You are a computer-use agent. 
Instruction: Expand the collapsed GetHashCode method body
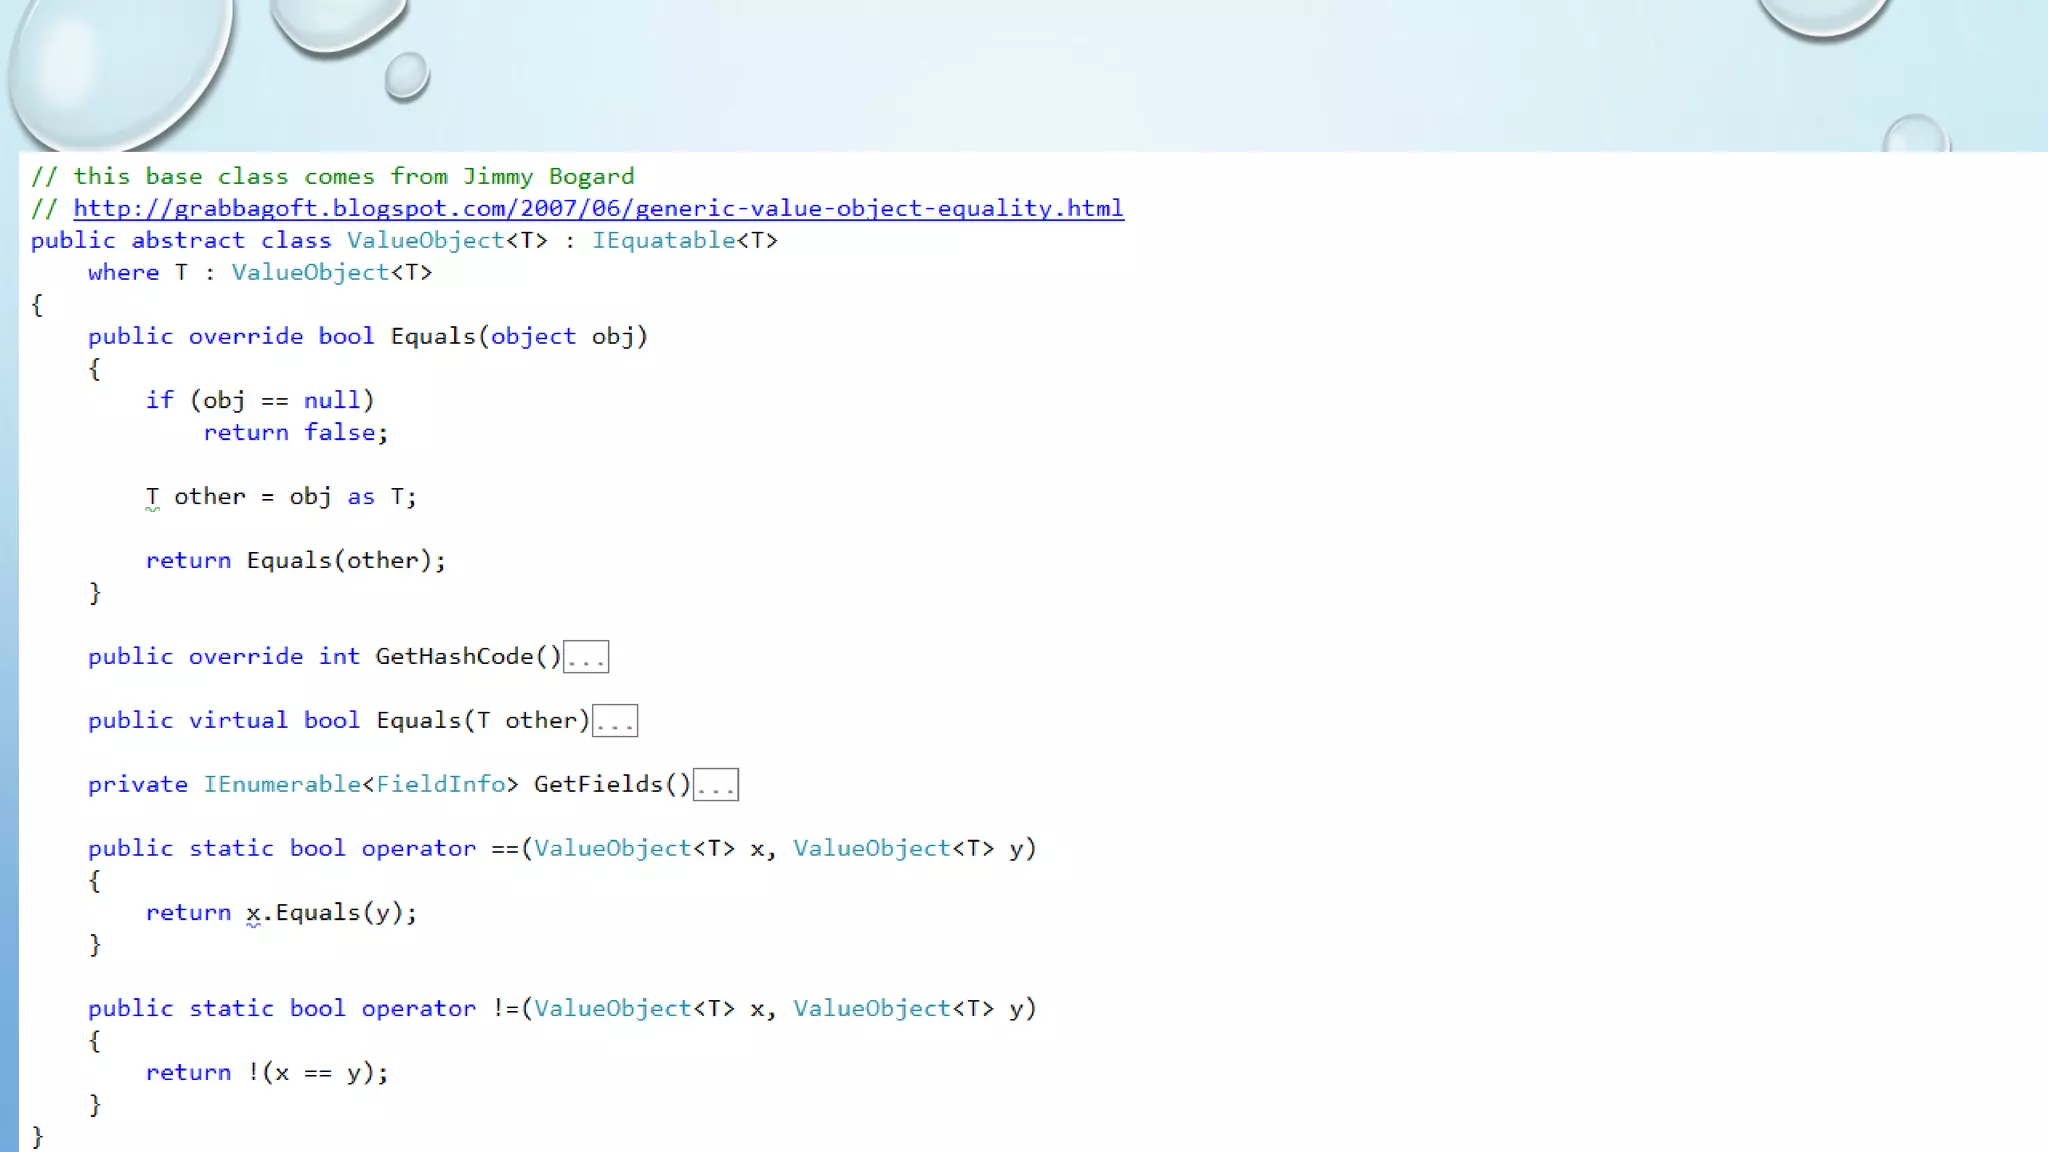click(586, 657)
